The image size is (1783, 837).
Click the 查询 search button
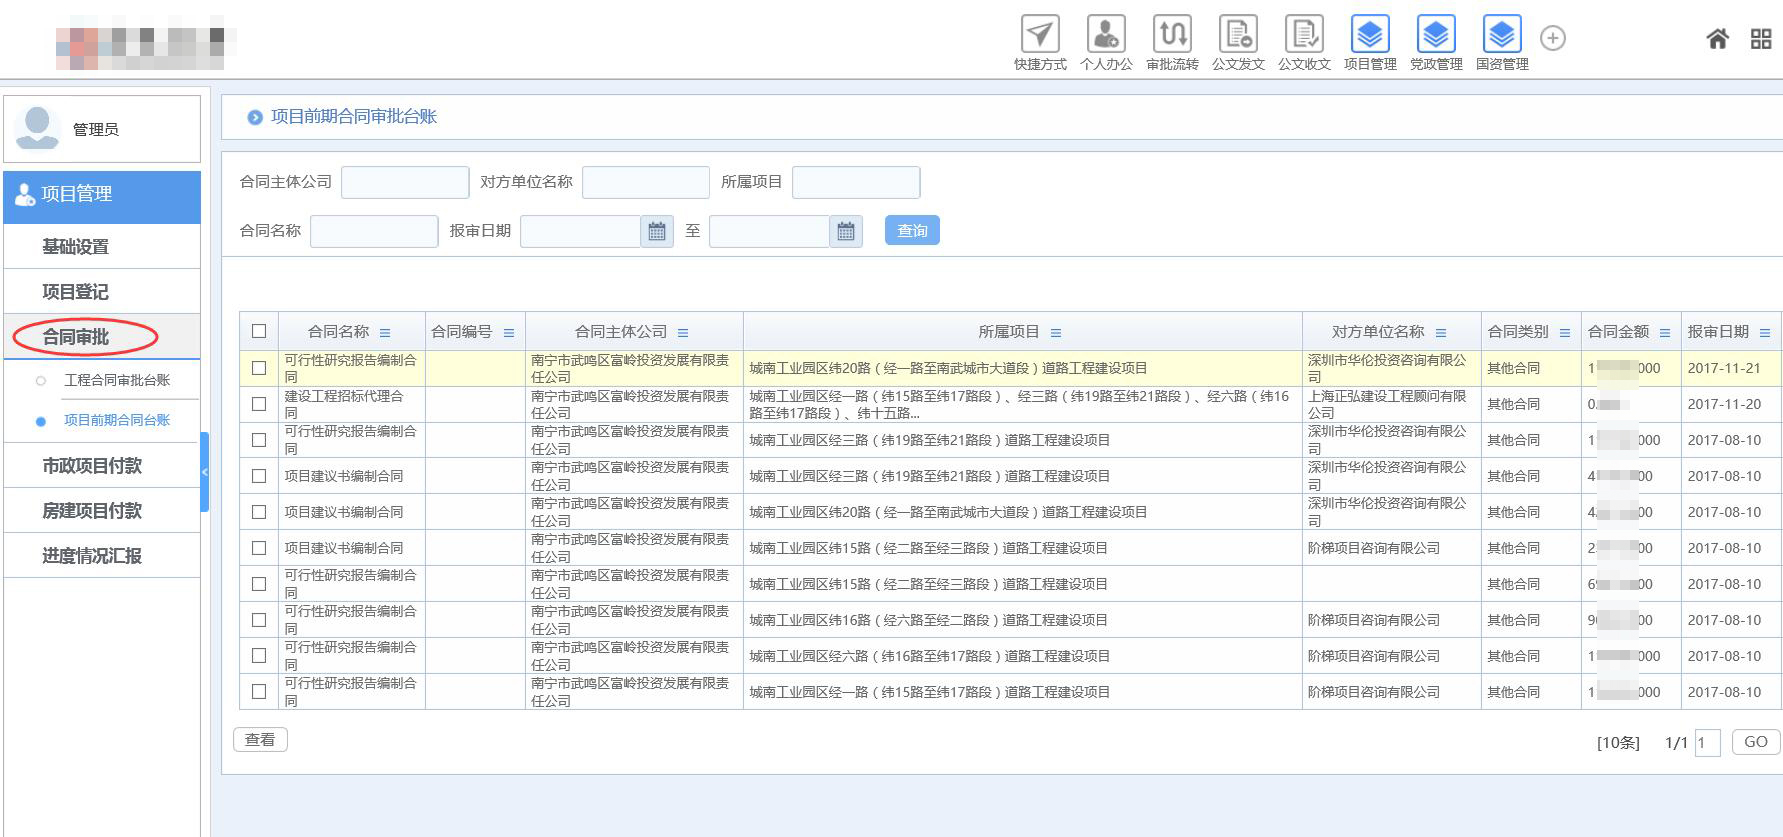tap(912, 231)
